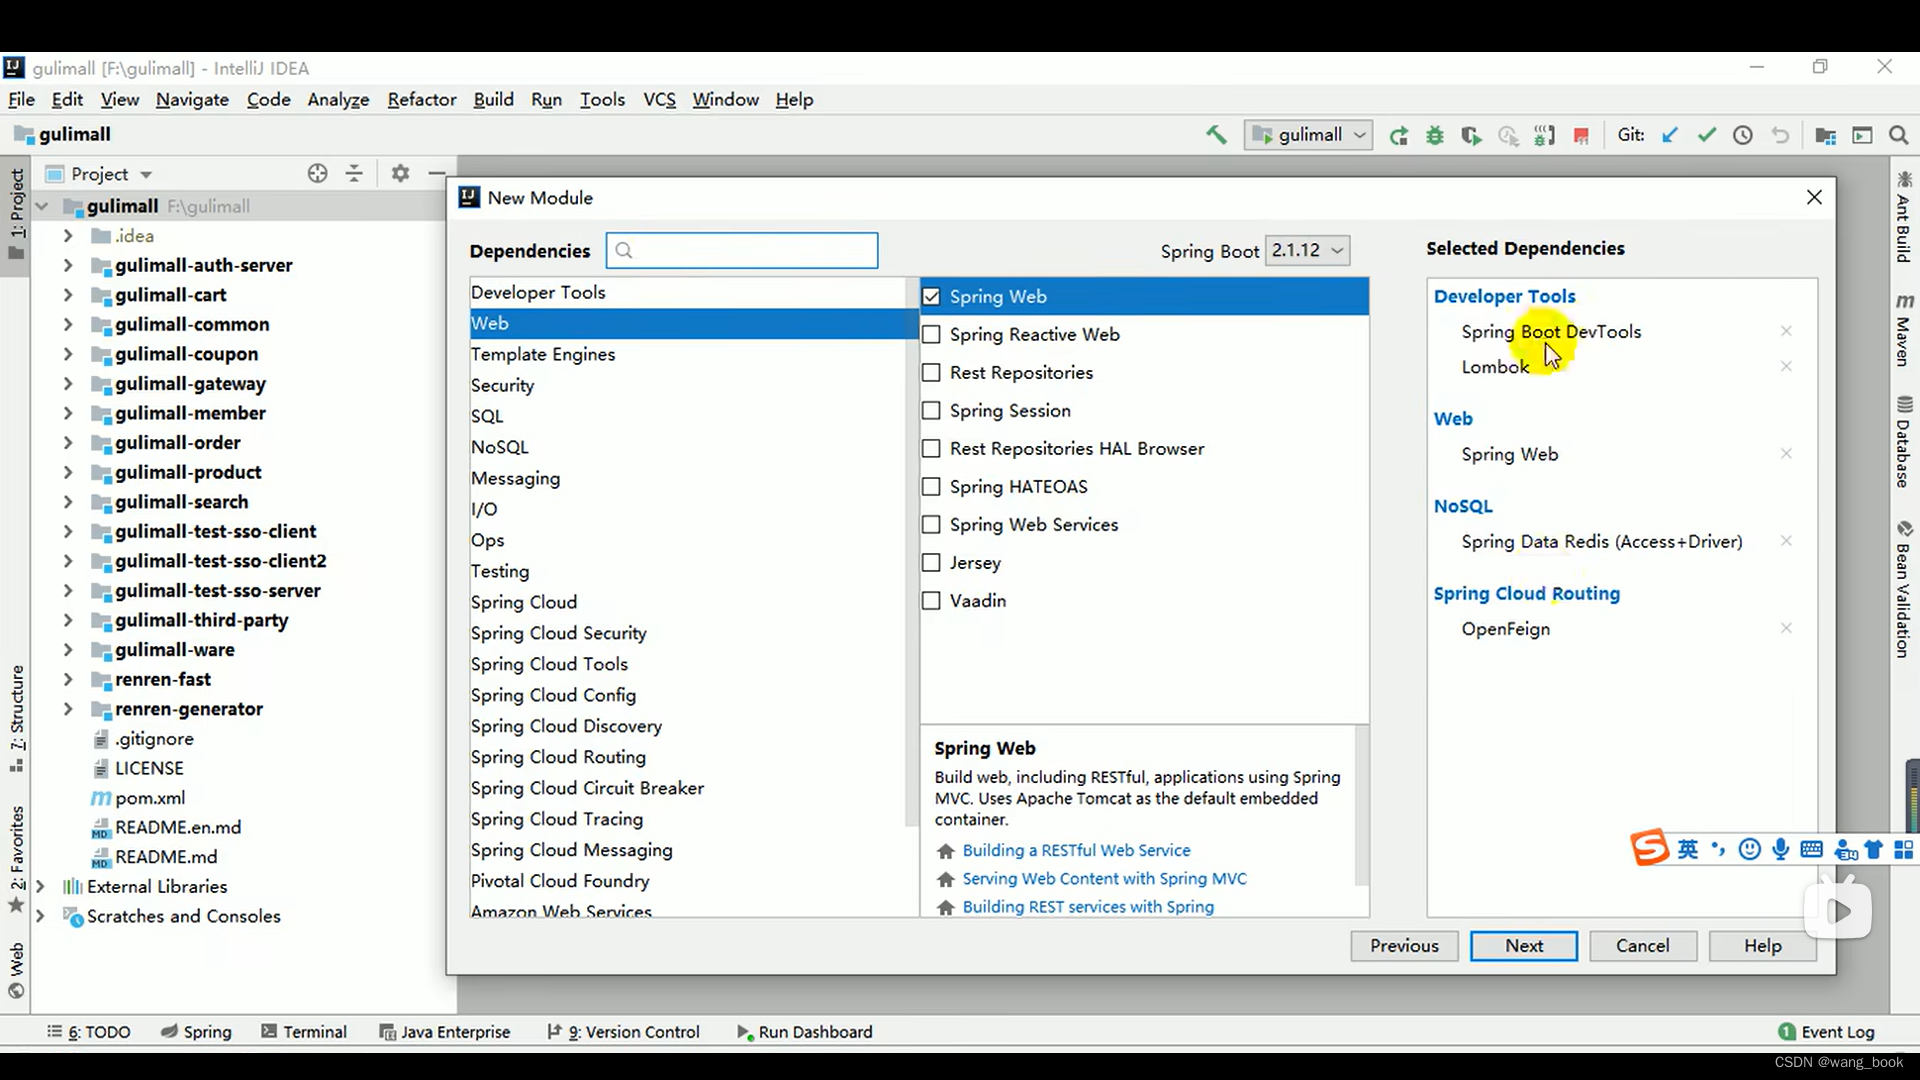
Task: Open Spring Boot version dropdown
Action: pos(1307,250)
